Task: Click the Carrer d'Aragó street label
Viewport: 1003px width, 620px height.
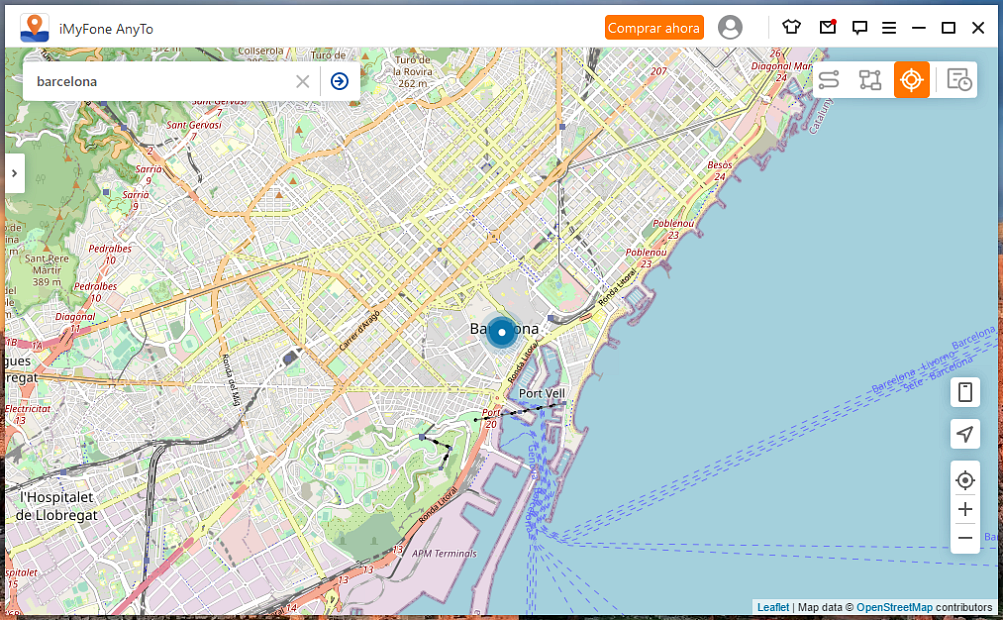Action: [359, 330]
